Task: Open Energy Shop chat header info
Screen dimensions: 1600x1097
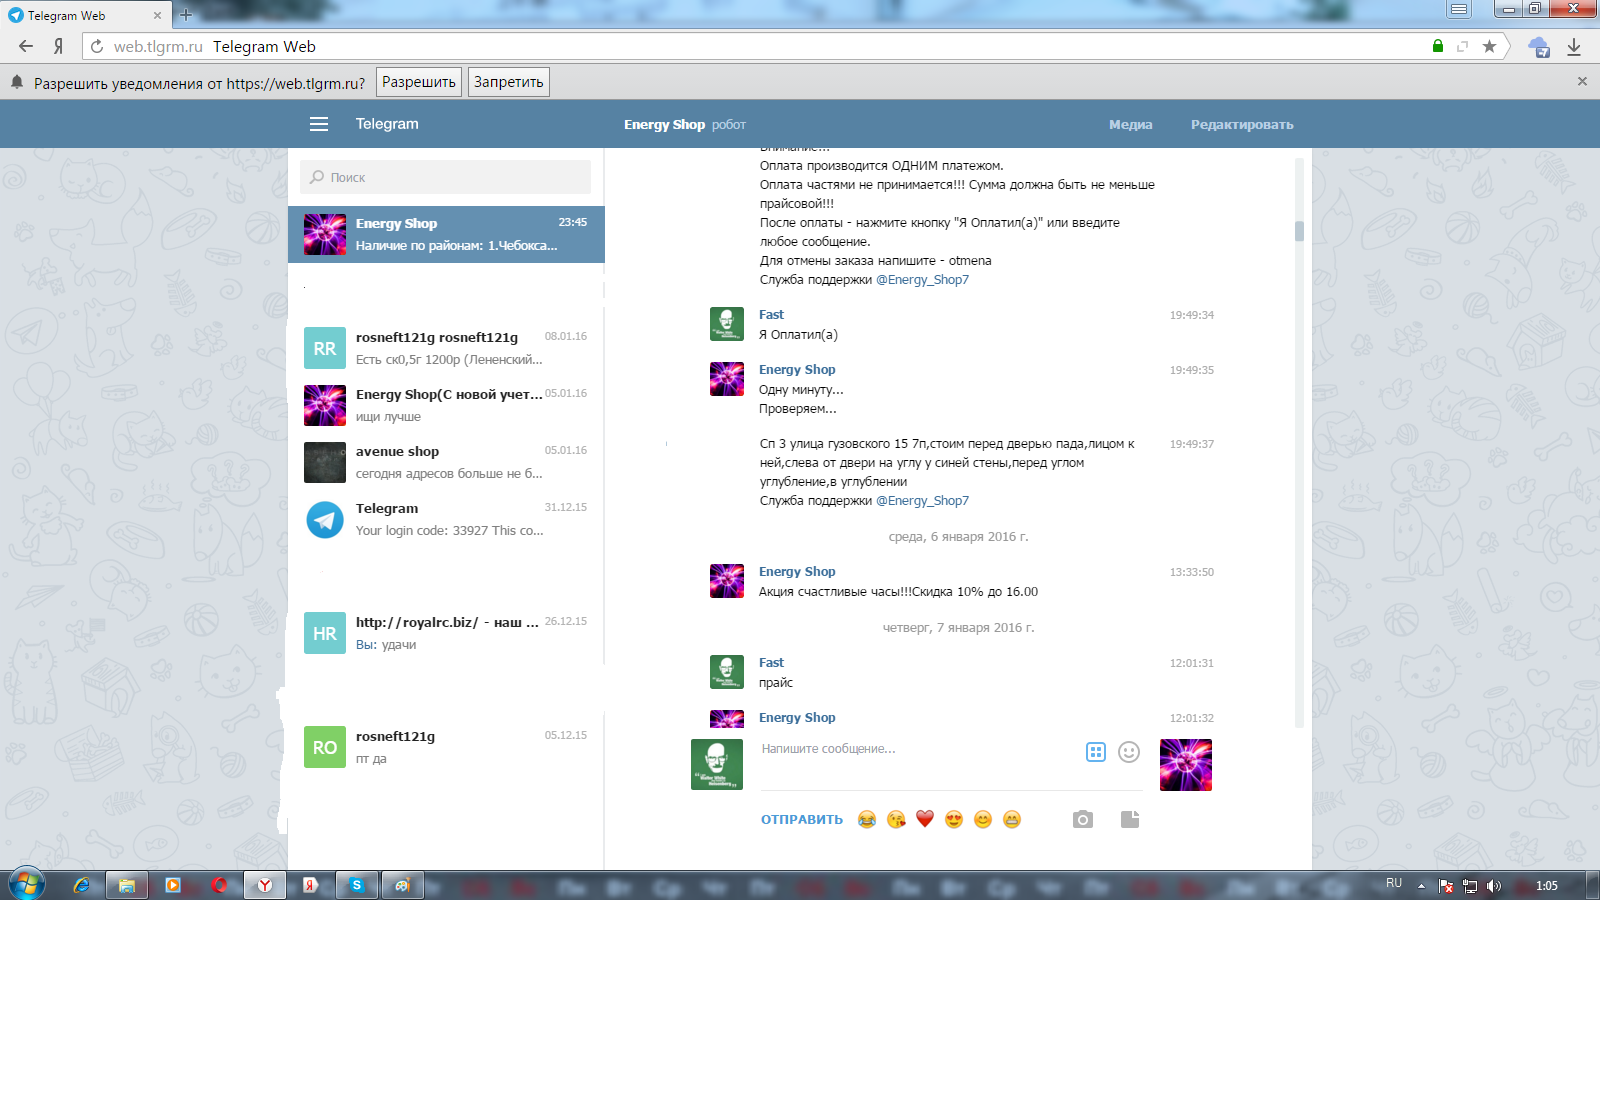Action: [x=685, y=125]
